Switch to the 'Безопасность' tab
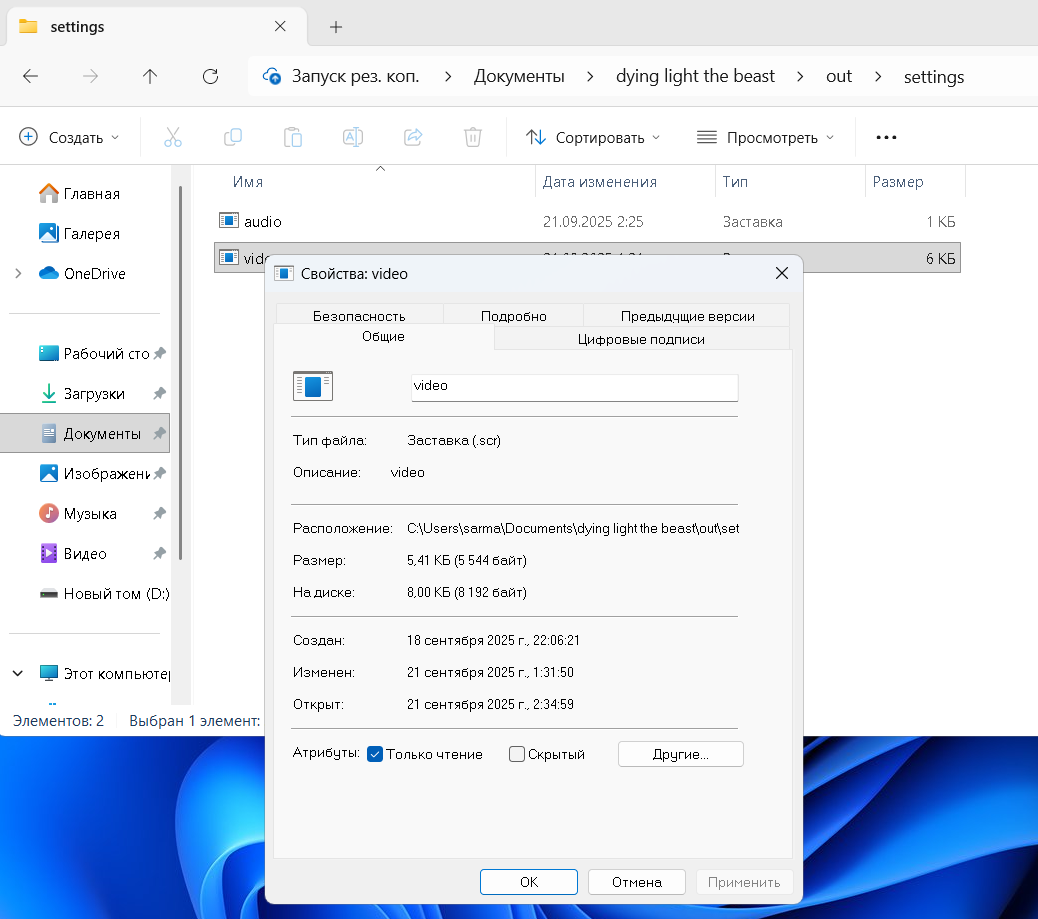 pyautogui.click(x=359, y=315)
